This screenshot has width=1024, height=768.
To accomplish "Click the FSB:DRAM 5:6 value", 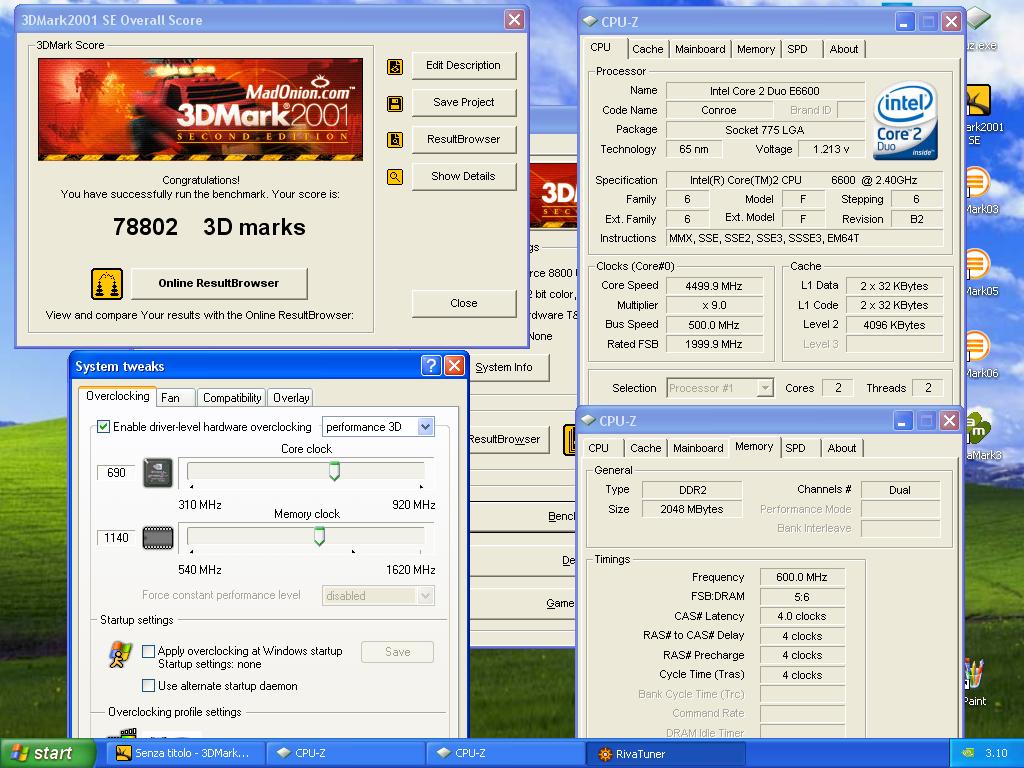I will [802, 597].
